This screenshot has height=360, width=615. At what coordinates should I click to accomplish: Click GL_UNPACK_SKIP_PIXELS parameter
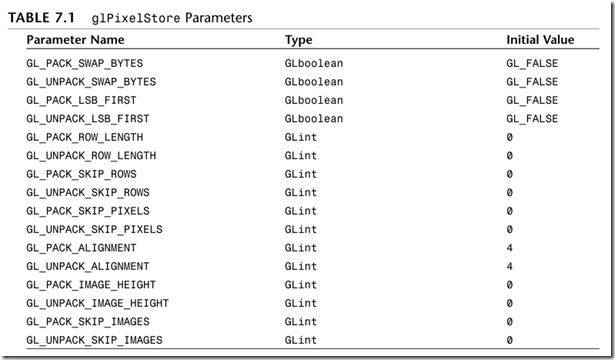tap(94, 229)
